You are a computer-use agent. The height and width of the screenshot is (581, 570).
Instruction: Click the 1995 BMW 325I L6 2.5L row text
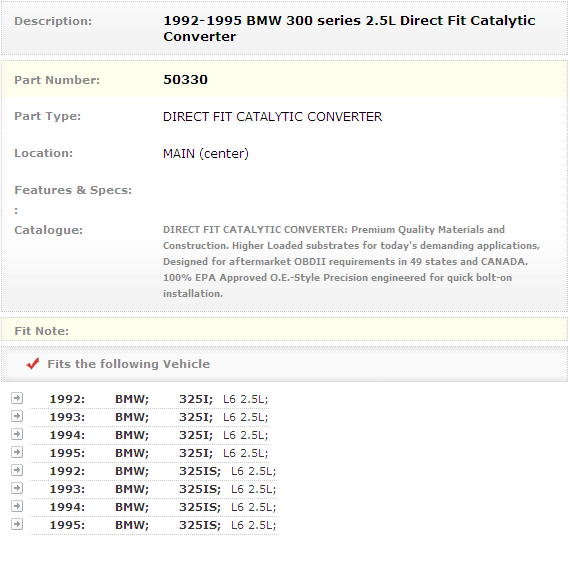(159, 453)
